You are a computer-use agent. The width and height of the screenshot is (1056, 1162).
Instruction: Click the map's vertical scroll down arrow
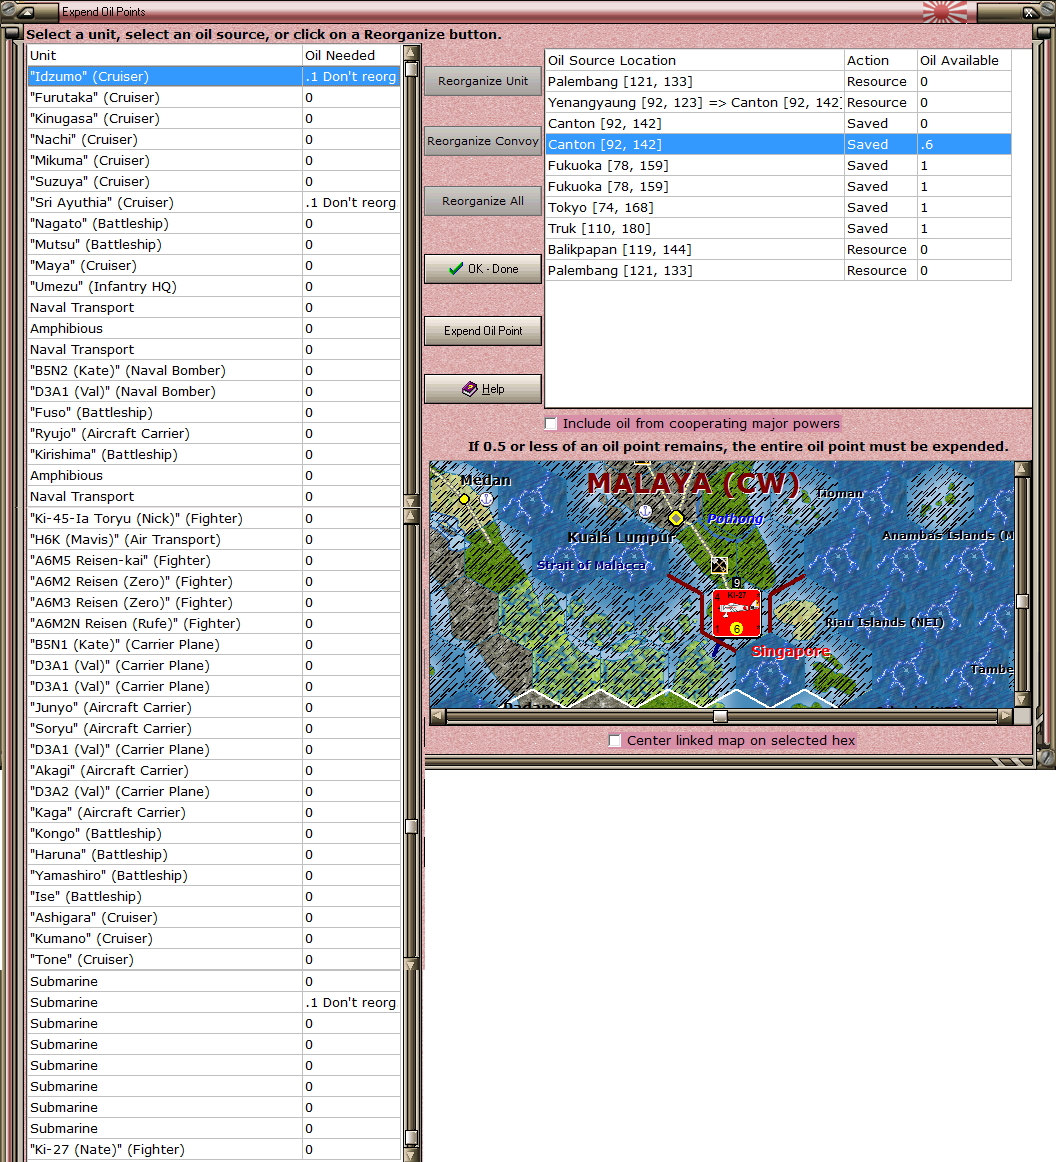(x=1022, y=699)
